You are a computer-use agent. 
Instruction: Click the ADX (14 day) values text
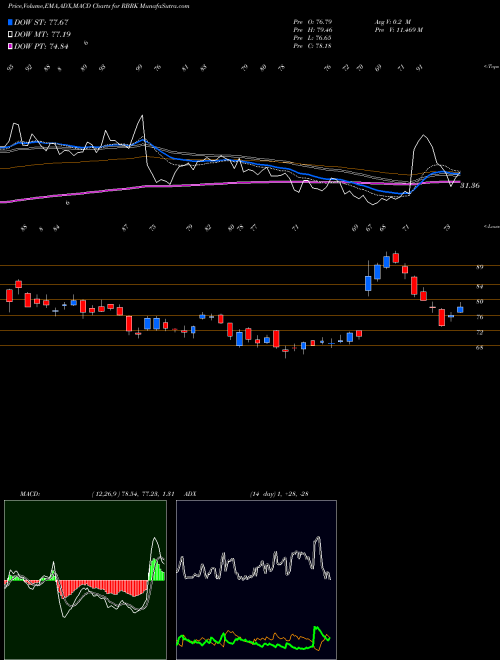point(279,494)
